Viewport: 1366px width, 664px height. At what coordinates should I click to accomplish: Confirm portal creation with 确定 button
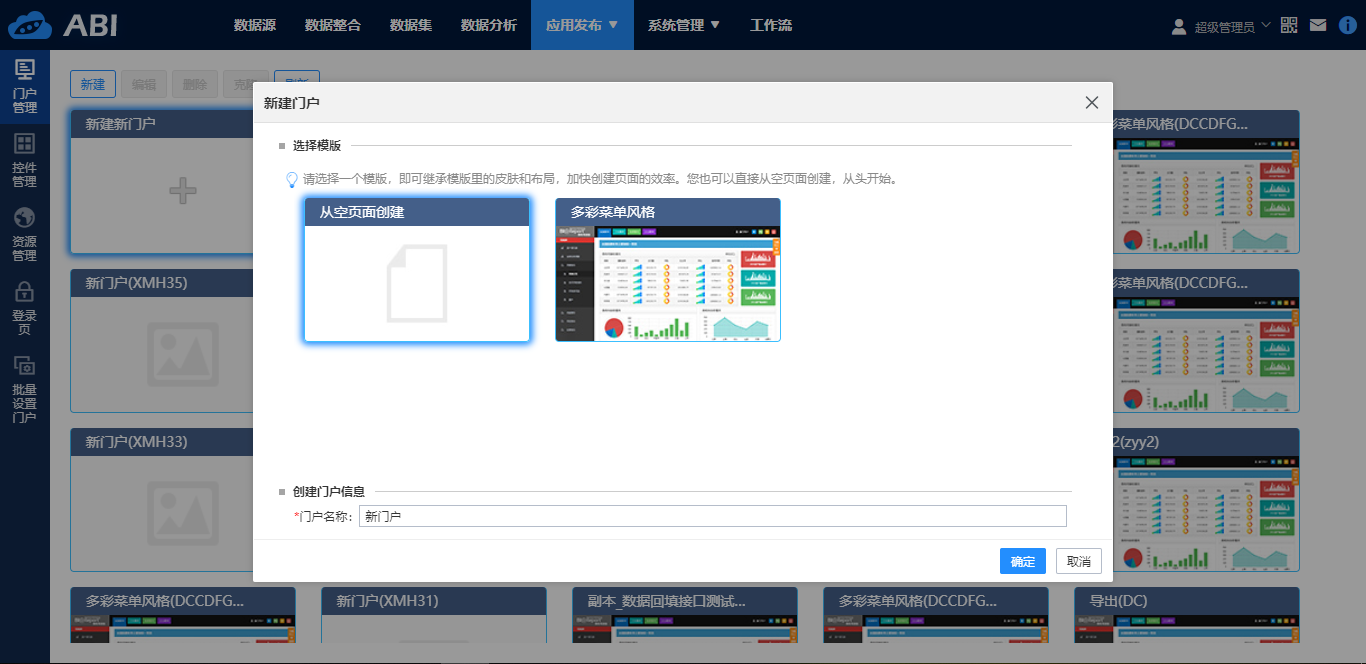pos(1022,561)
